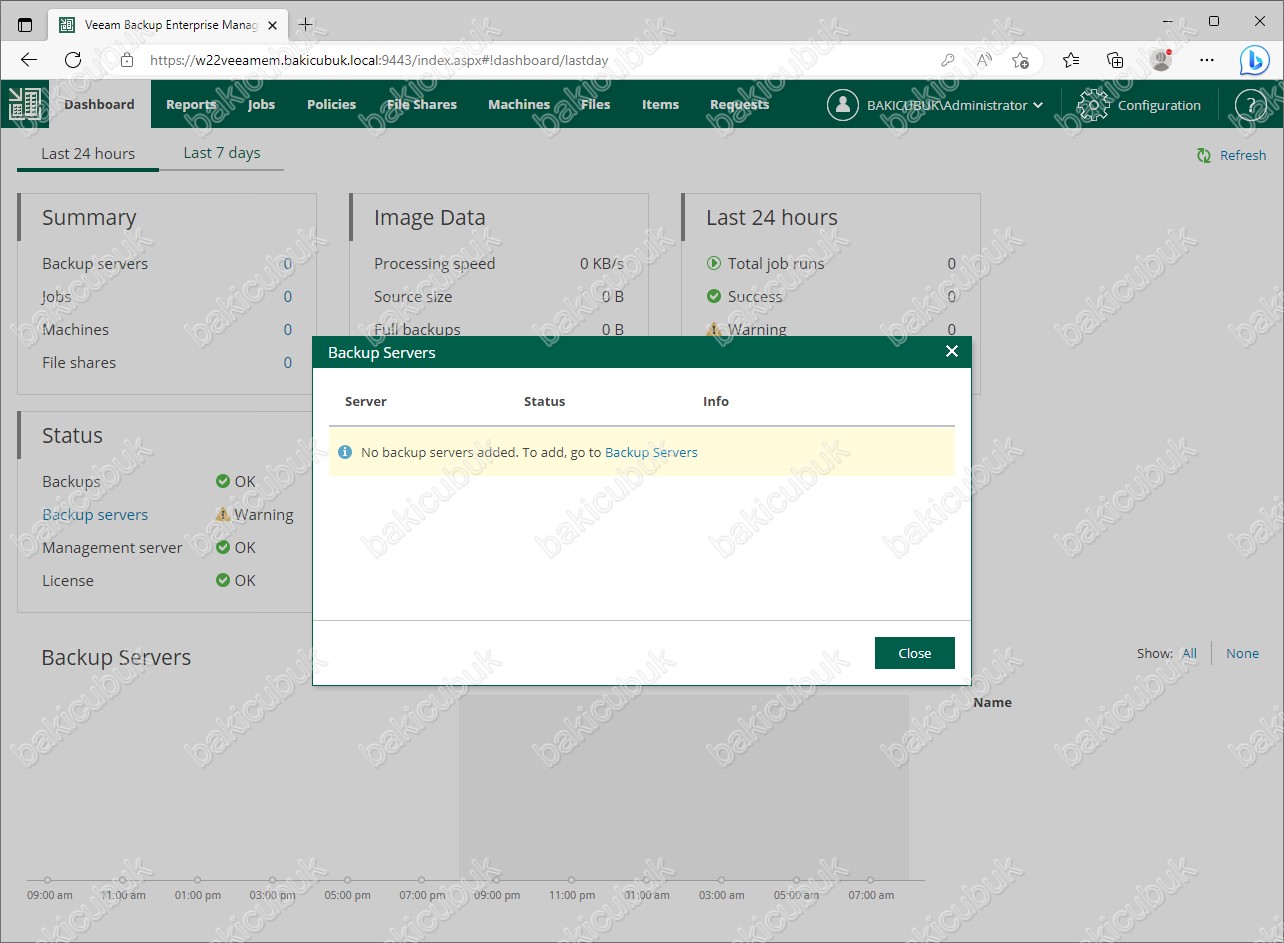The height and width of the screenshot is (943, 1284).
Task: Open browser Settings and more menu
Action: pos(1207,60)
